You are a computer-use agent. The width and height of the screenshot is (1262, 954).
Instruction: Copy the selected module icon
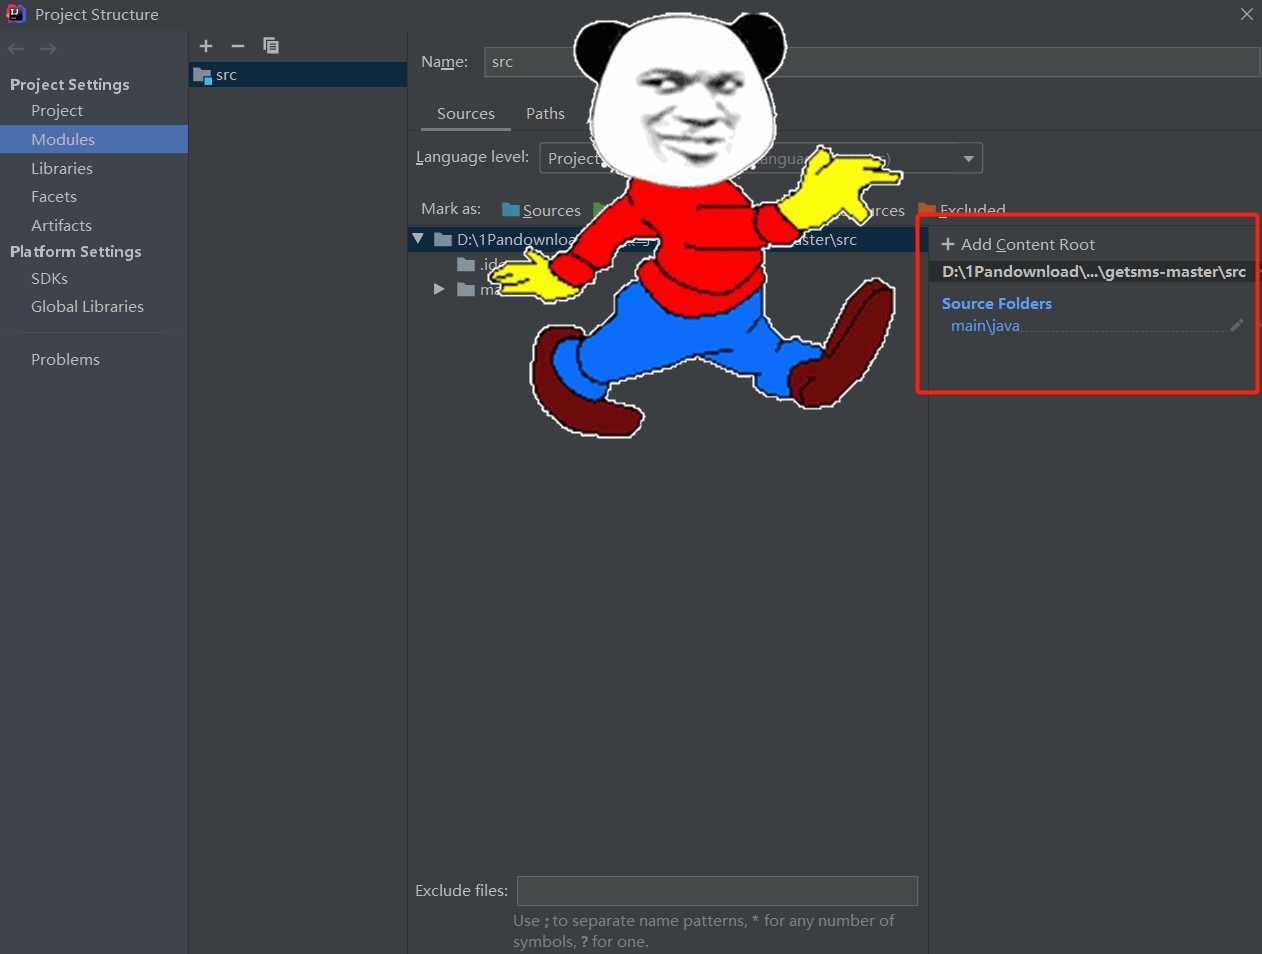coord(271,46)
